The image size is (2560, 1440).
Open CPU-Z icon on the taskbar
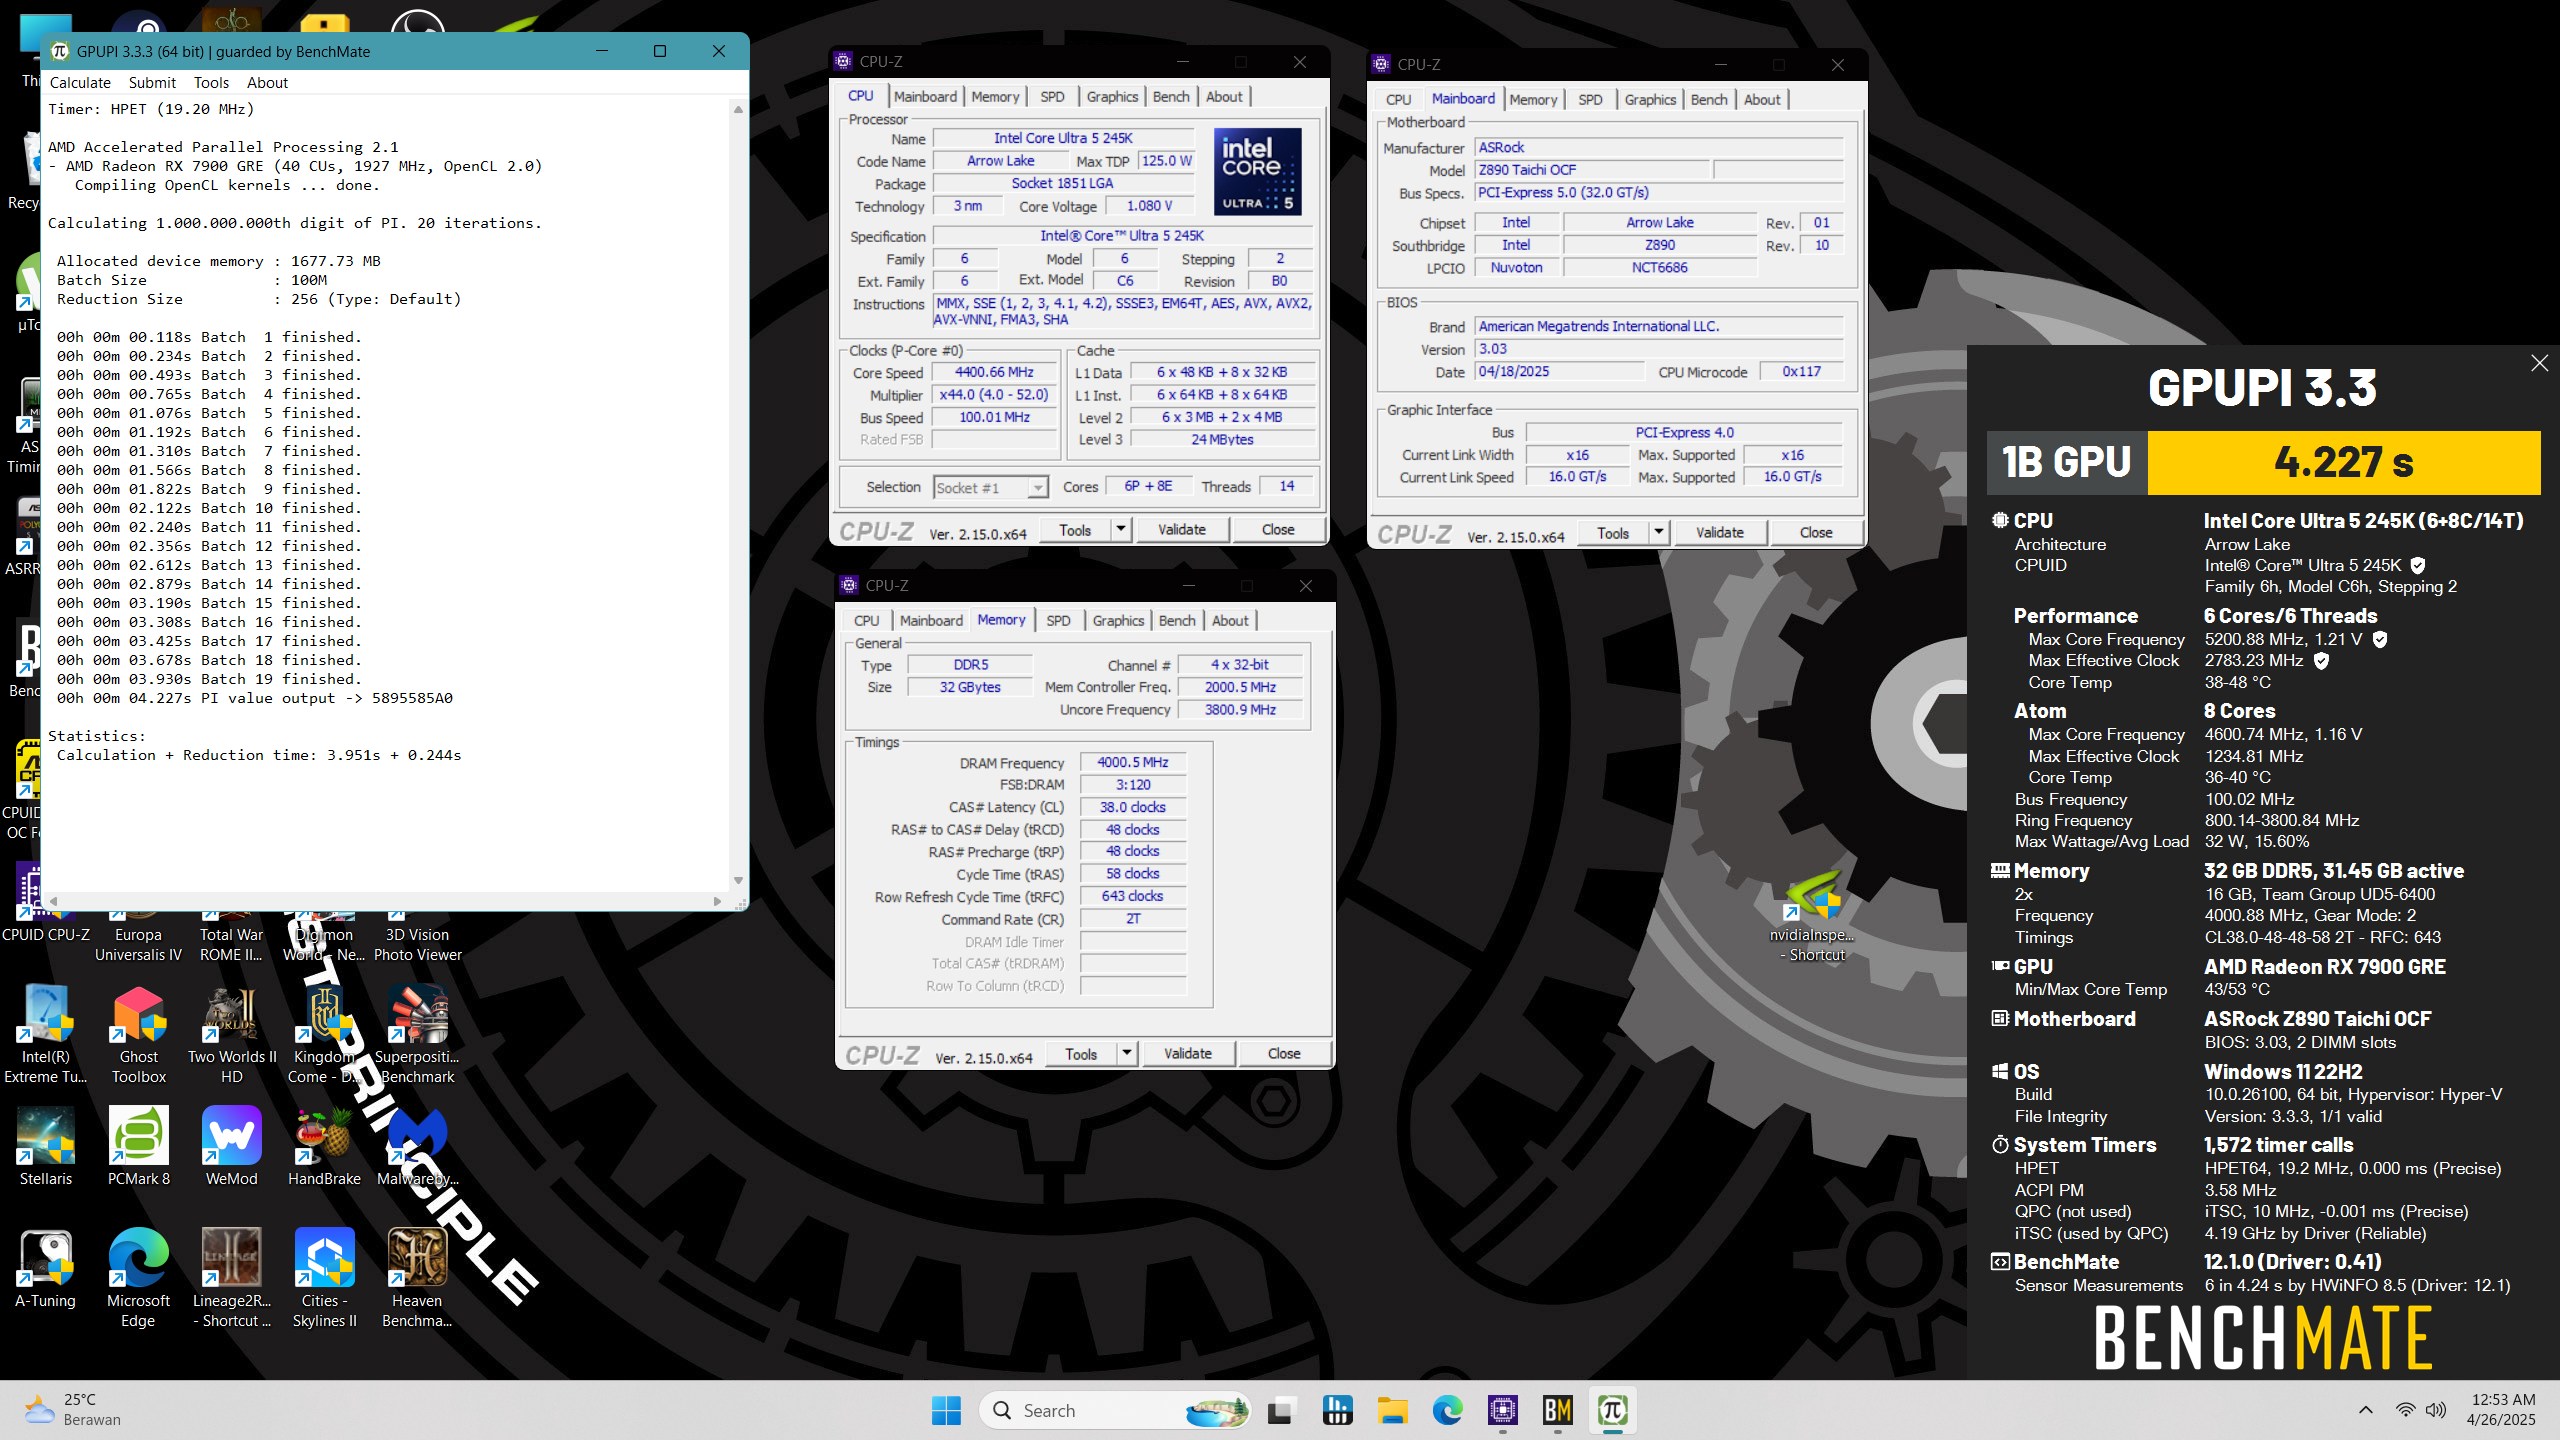[x=1502, y=1411]
